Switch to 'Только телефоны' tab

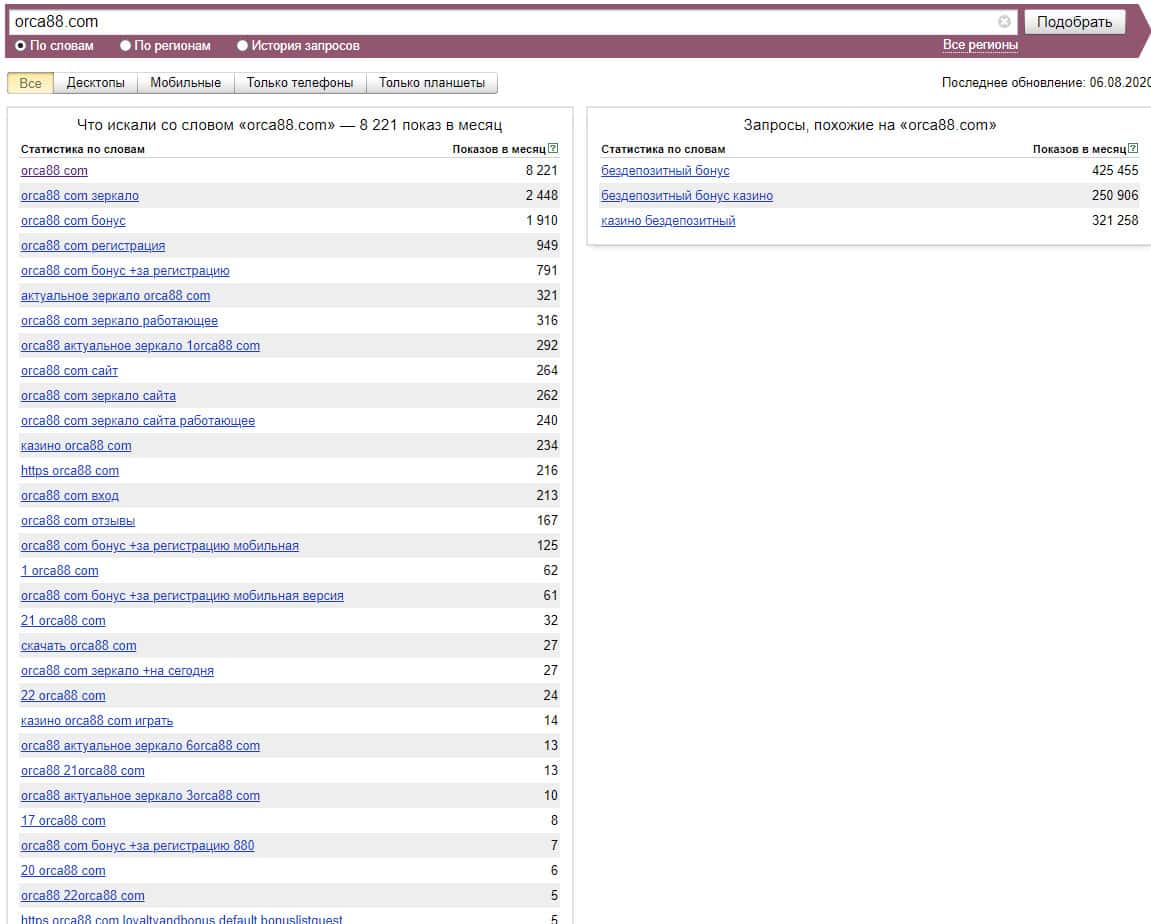tap(300, 83)
